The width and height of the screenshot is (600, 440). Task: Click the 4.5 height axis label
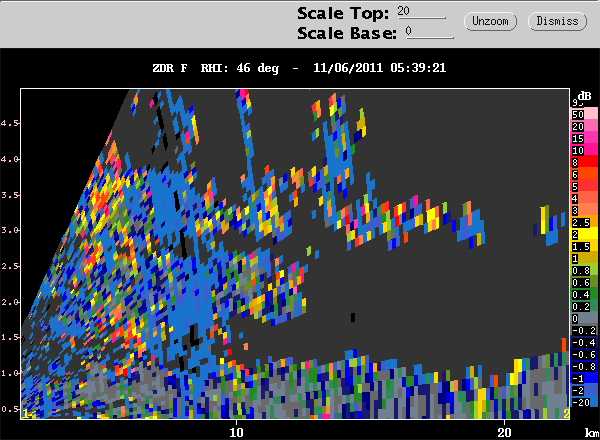(x=9, y=123)
